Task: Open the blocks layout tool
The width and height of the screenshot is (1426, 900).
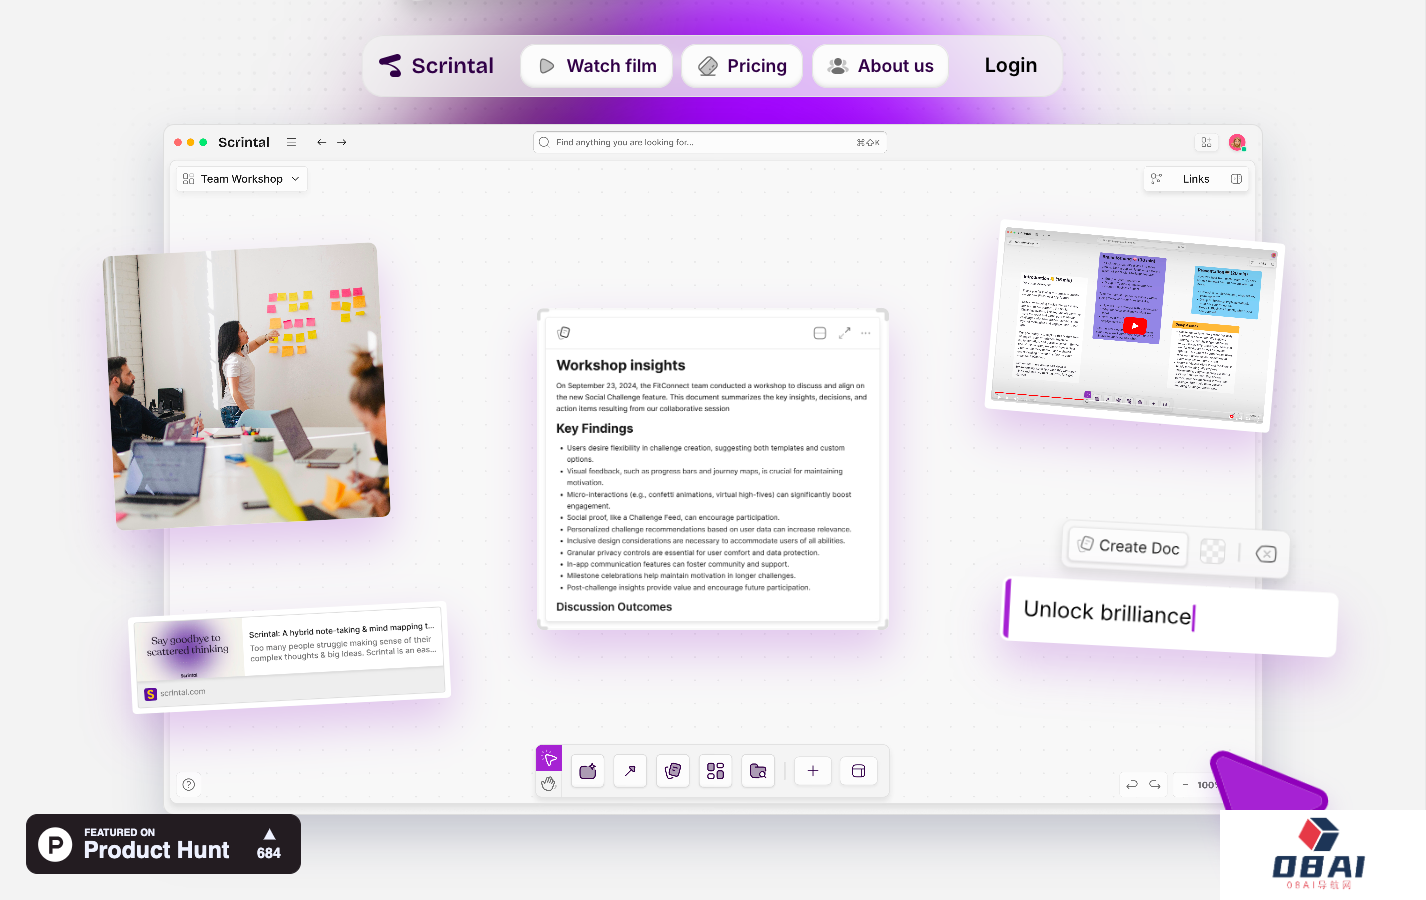Action: click(x=716, y=771)
